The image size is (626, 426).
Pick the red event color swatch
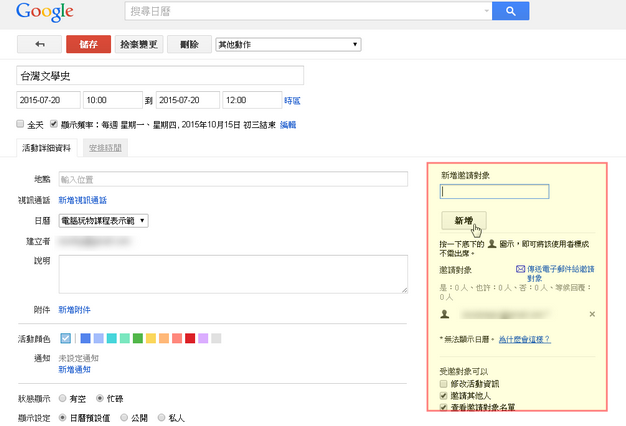pos(190,339)
